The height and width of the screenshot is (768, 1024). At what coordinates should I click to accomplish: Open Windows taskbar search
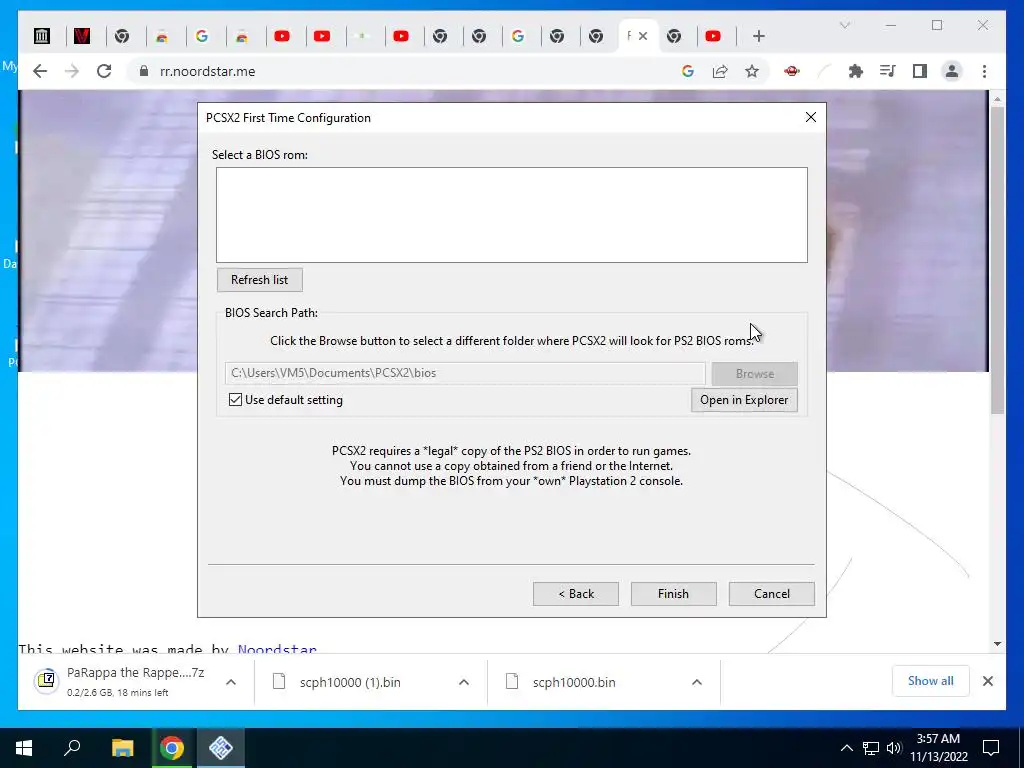pos(72,748)
